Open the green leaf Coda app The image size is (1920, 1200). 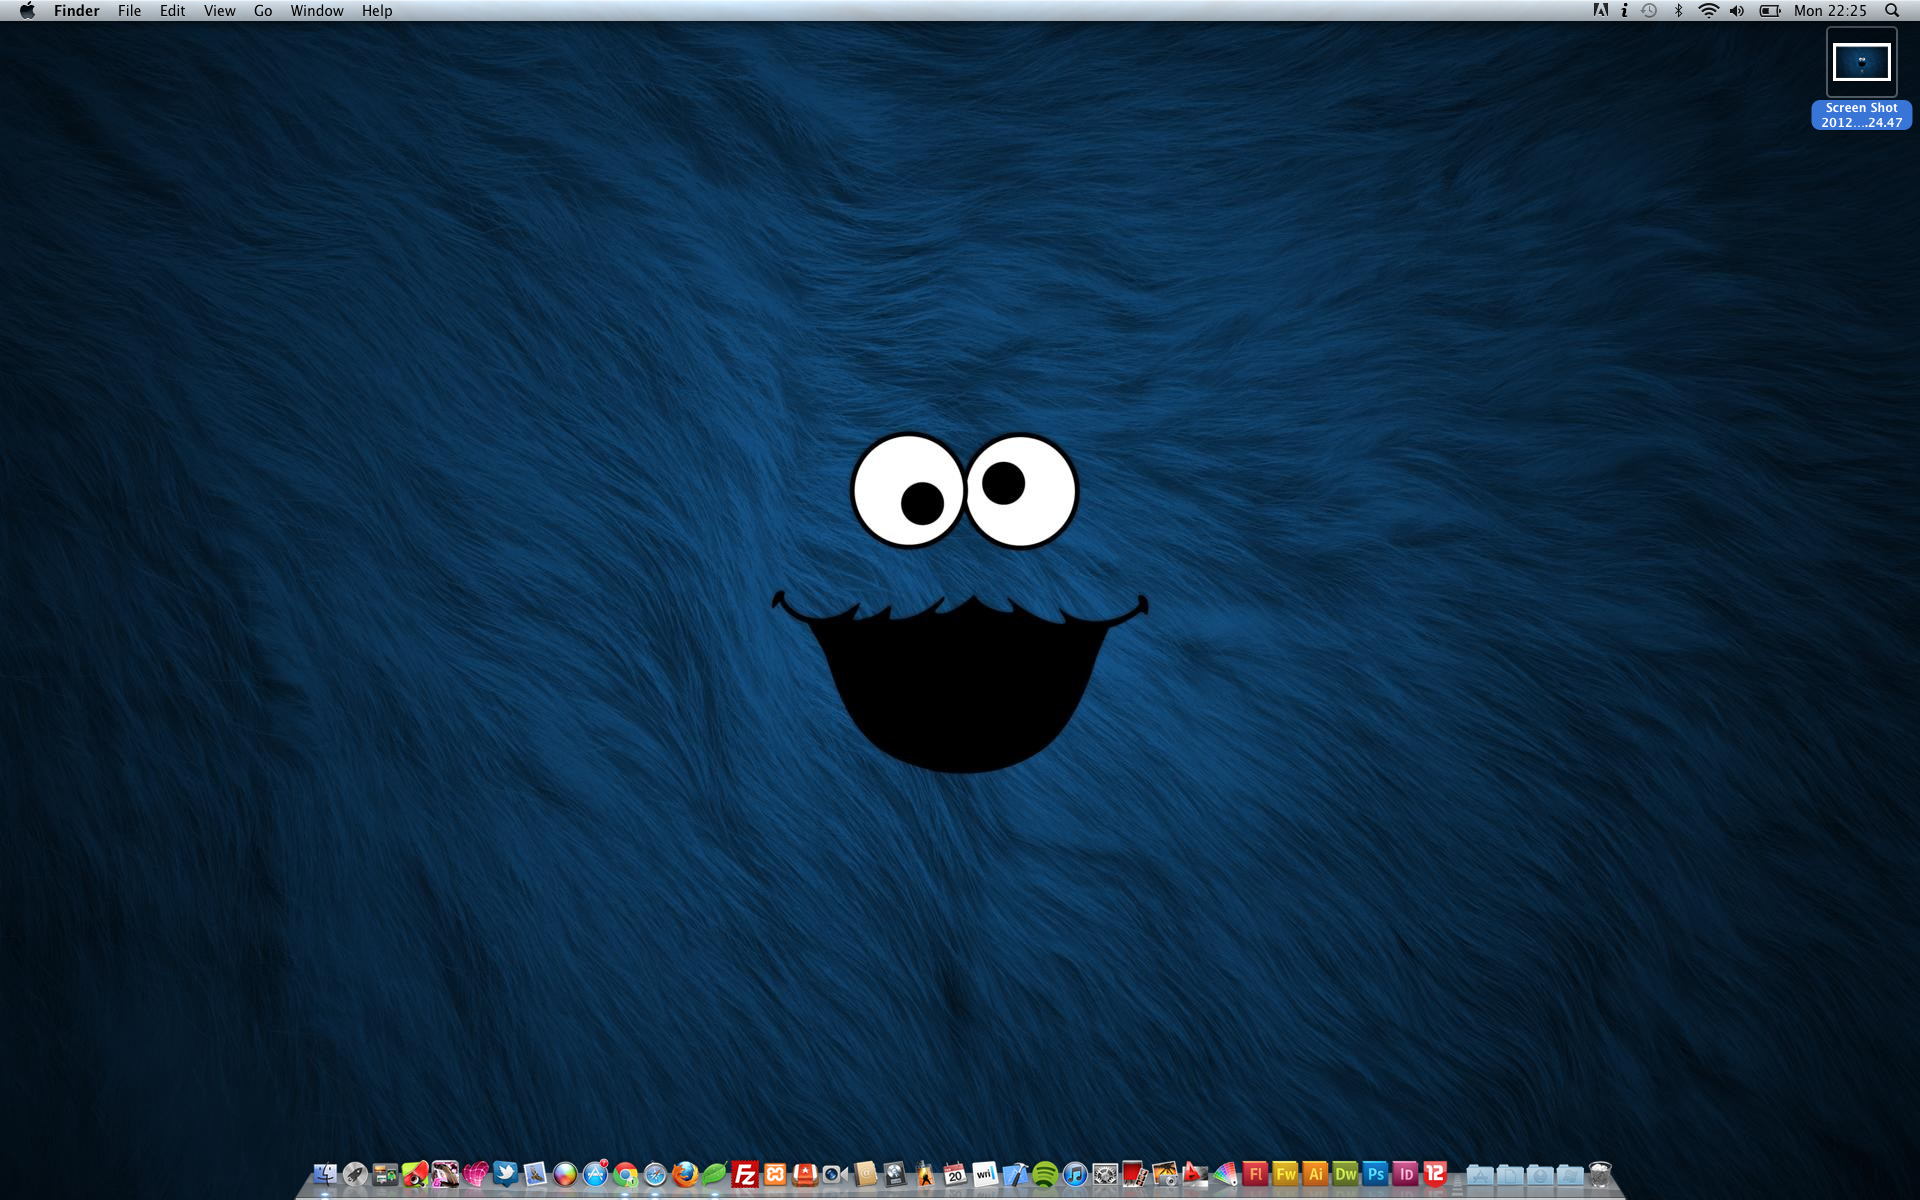click(715, 1174)
